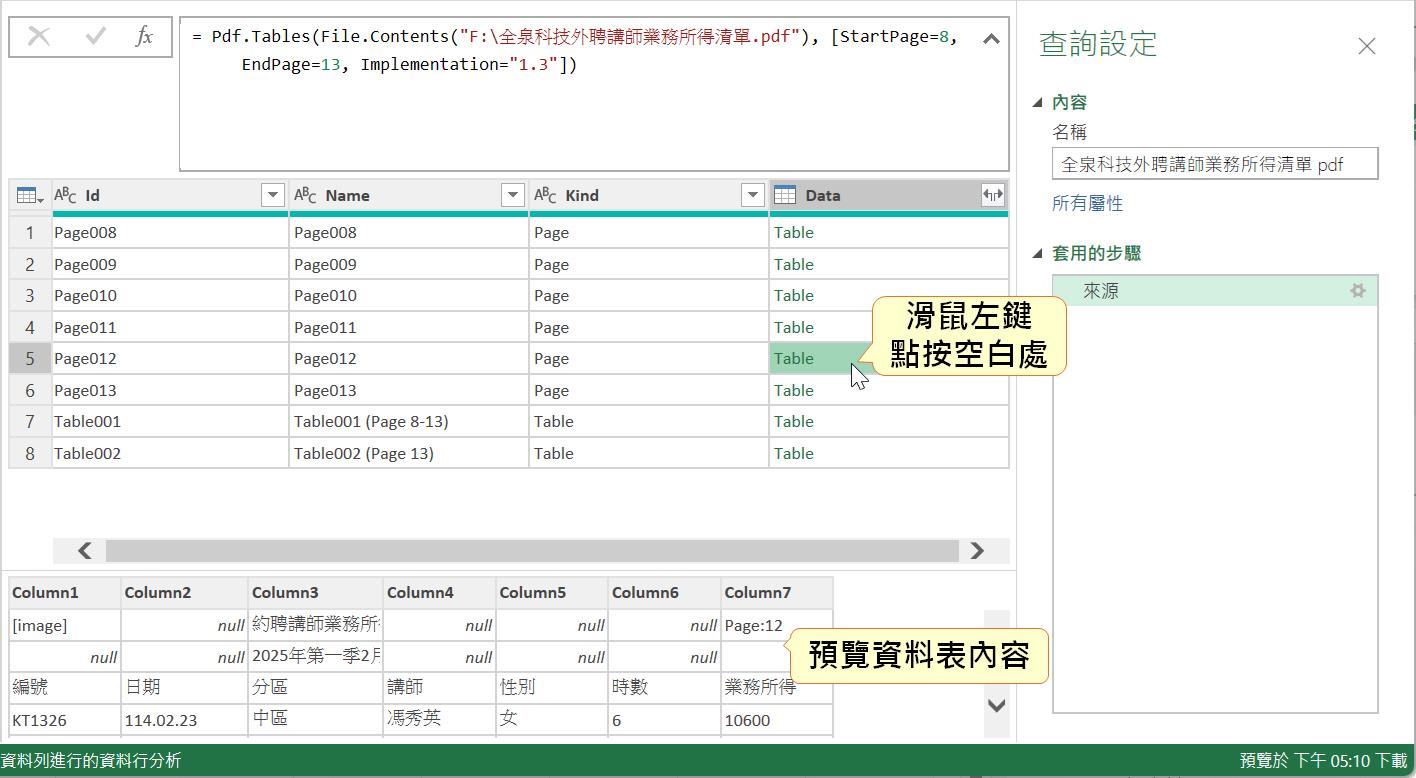The width and height of the screenshot is (1416, 778).
Task: Open the Name column filter dropdown
Action: click(x=512, y=196)
